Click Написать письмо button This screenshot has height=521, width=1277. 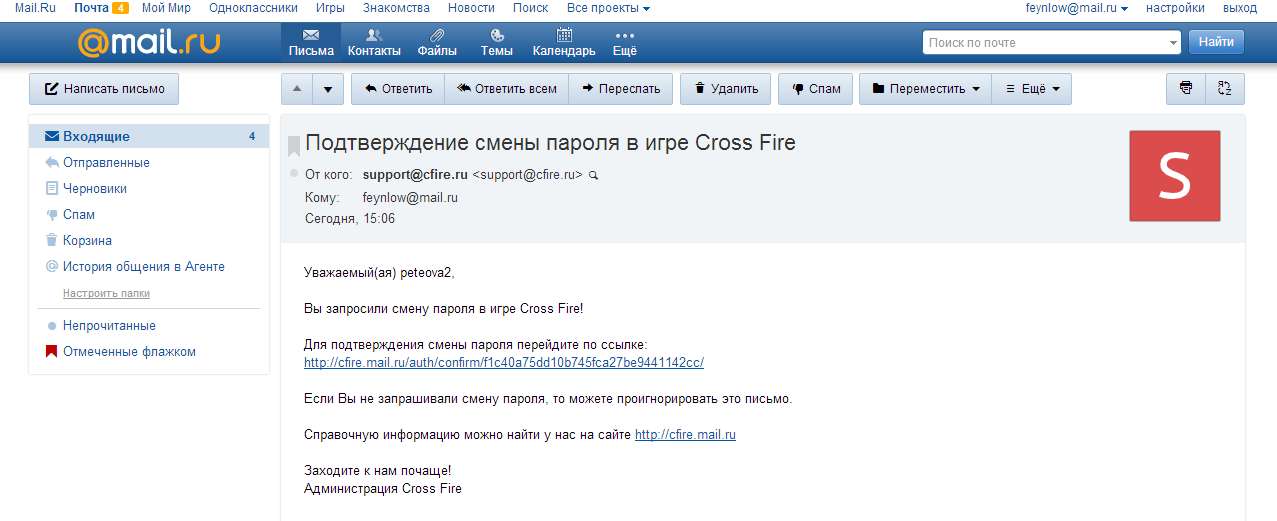tap(104, 89)
